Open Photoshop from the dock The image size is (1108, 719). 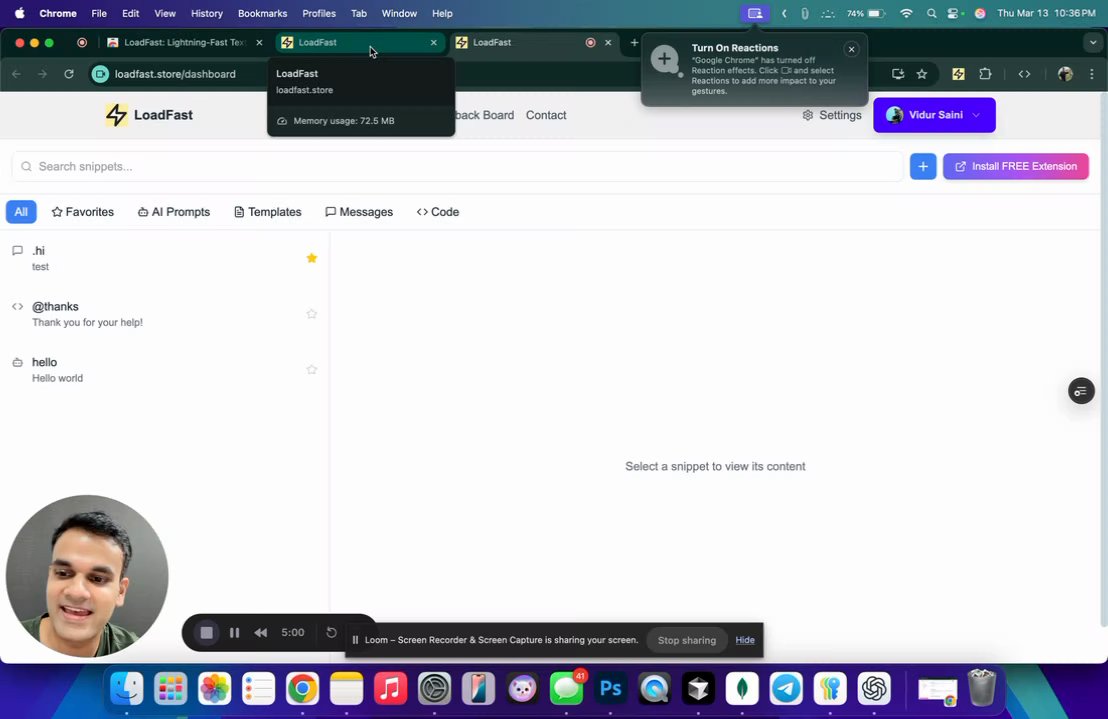[x=611, y=689]
